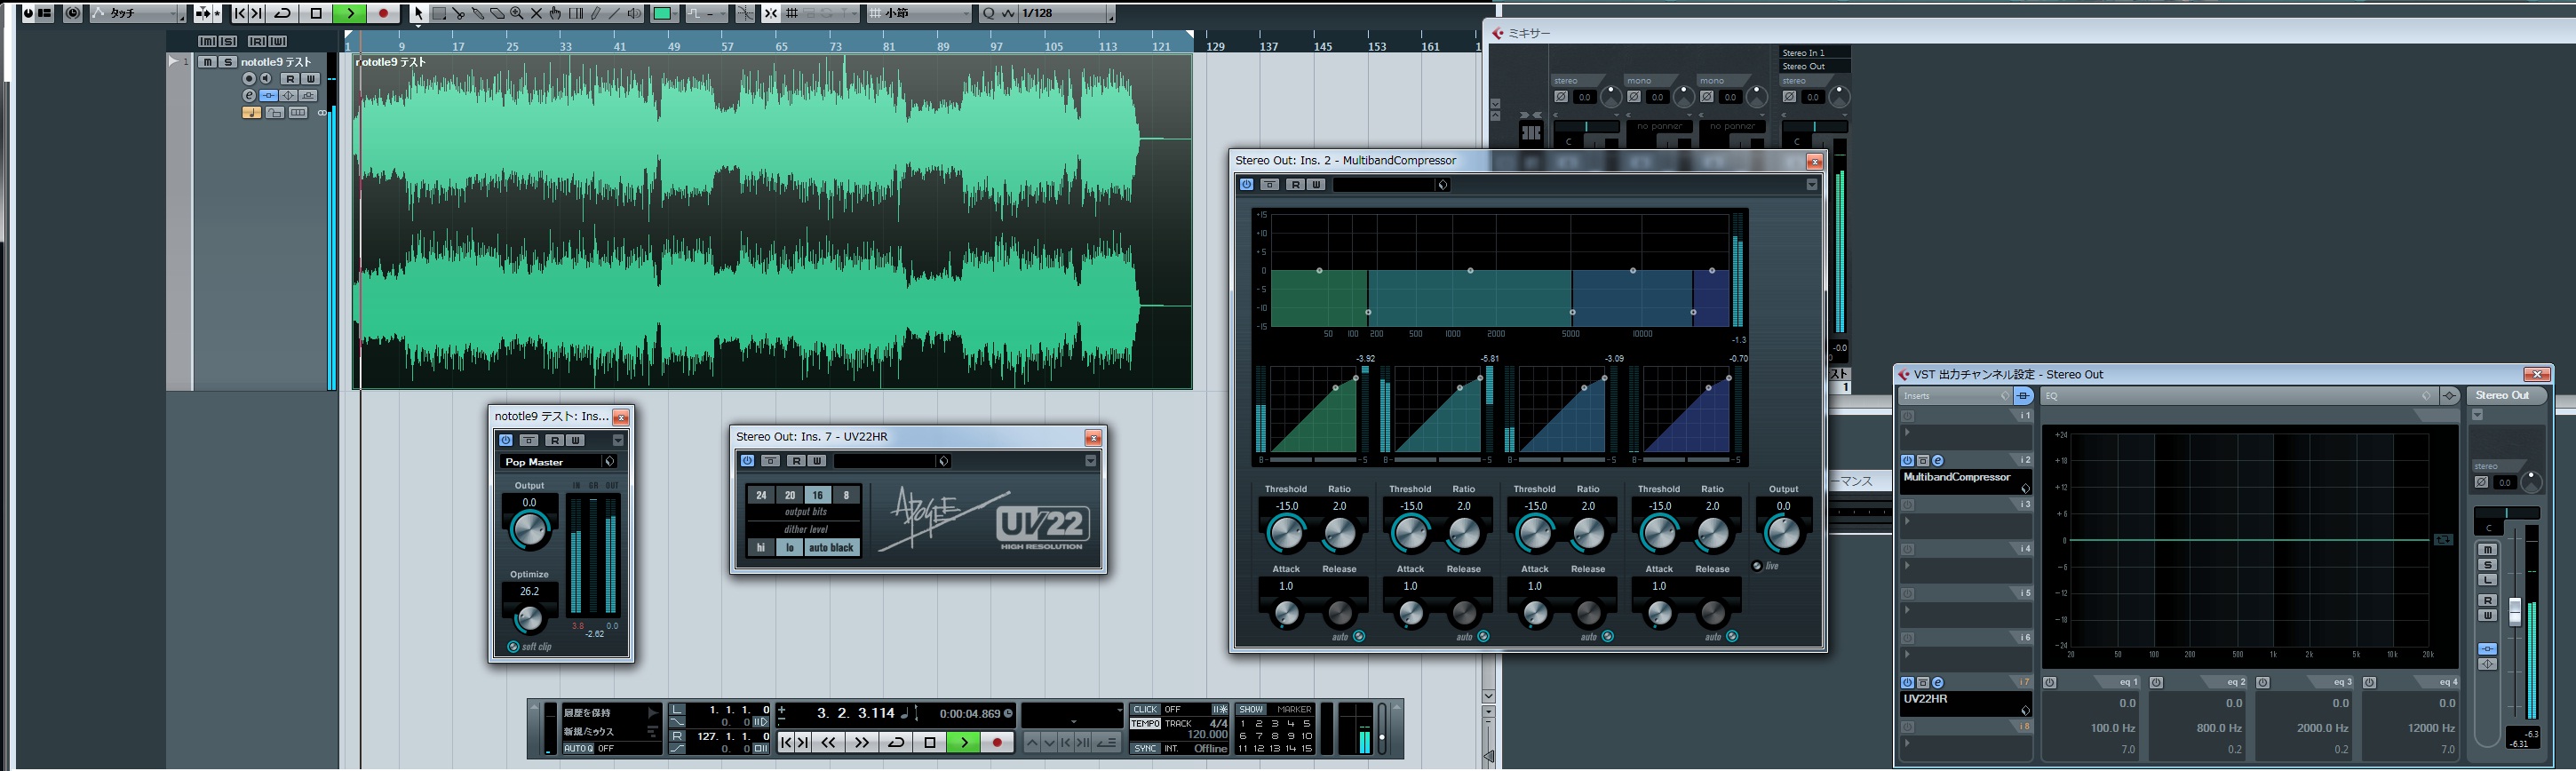This screenshot has height=771, width=2576.
Task: Click the transport bar green Play button
Action: (x=964, y=742)
